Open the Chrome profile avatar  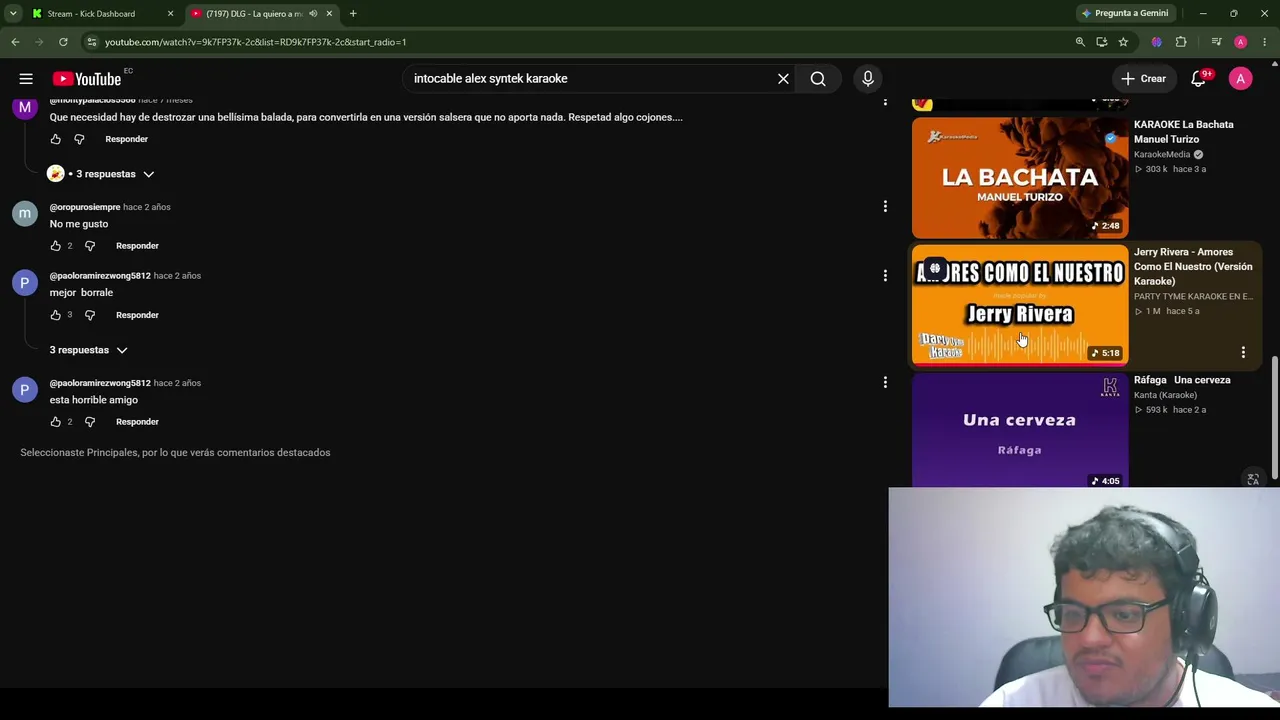tap(1241, 42)
